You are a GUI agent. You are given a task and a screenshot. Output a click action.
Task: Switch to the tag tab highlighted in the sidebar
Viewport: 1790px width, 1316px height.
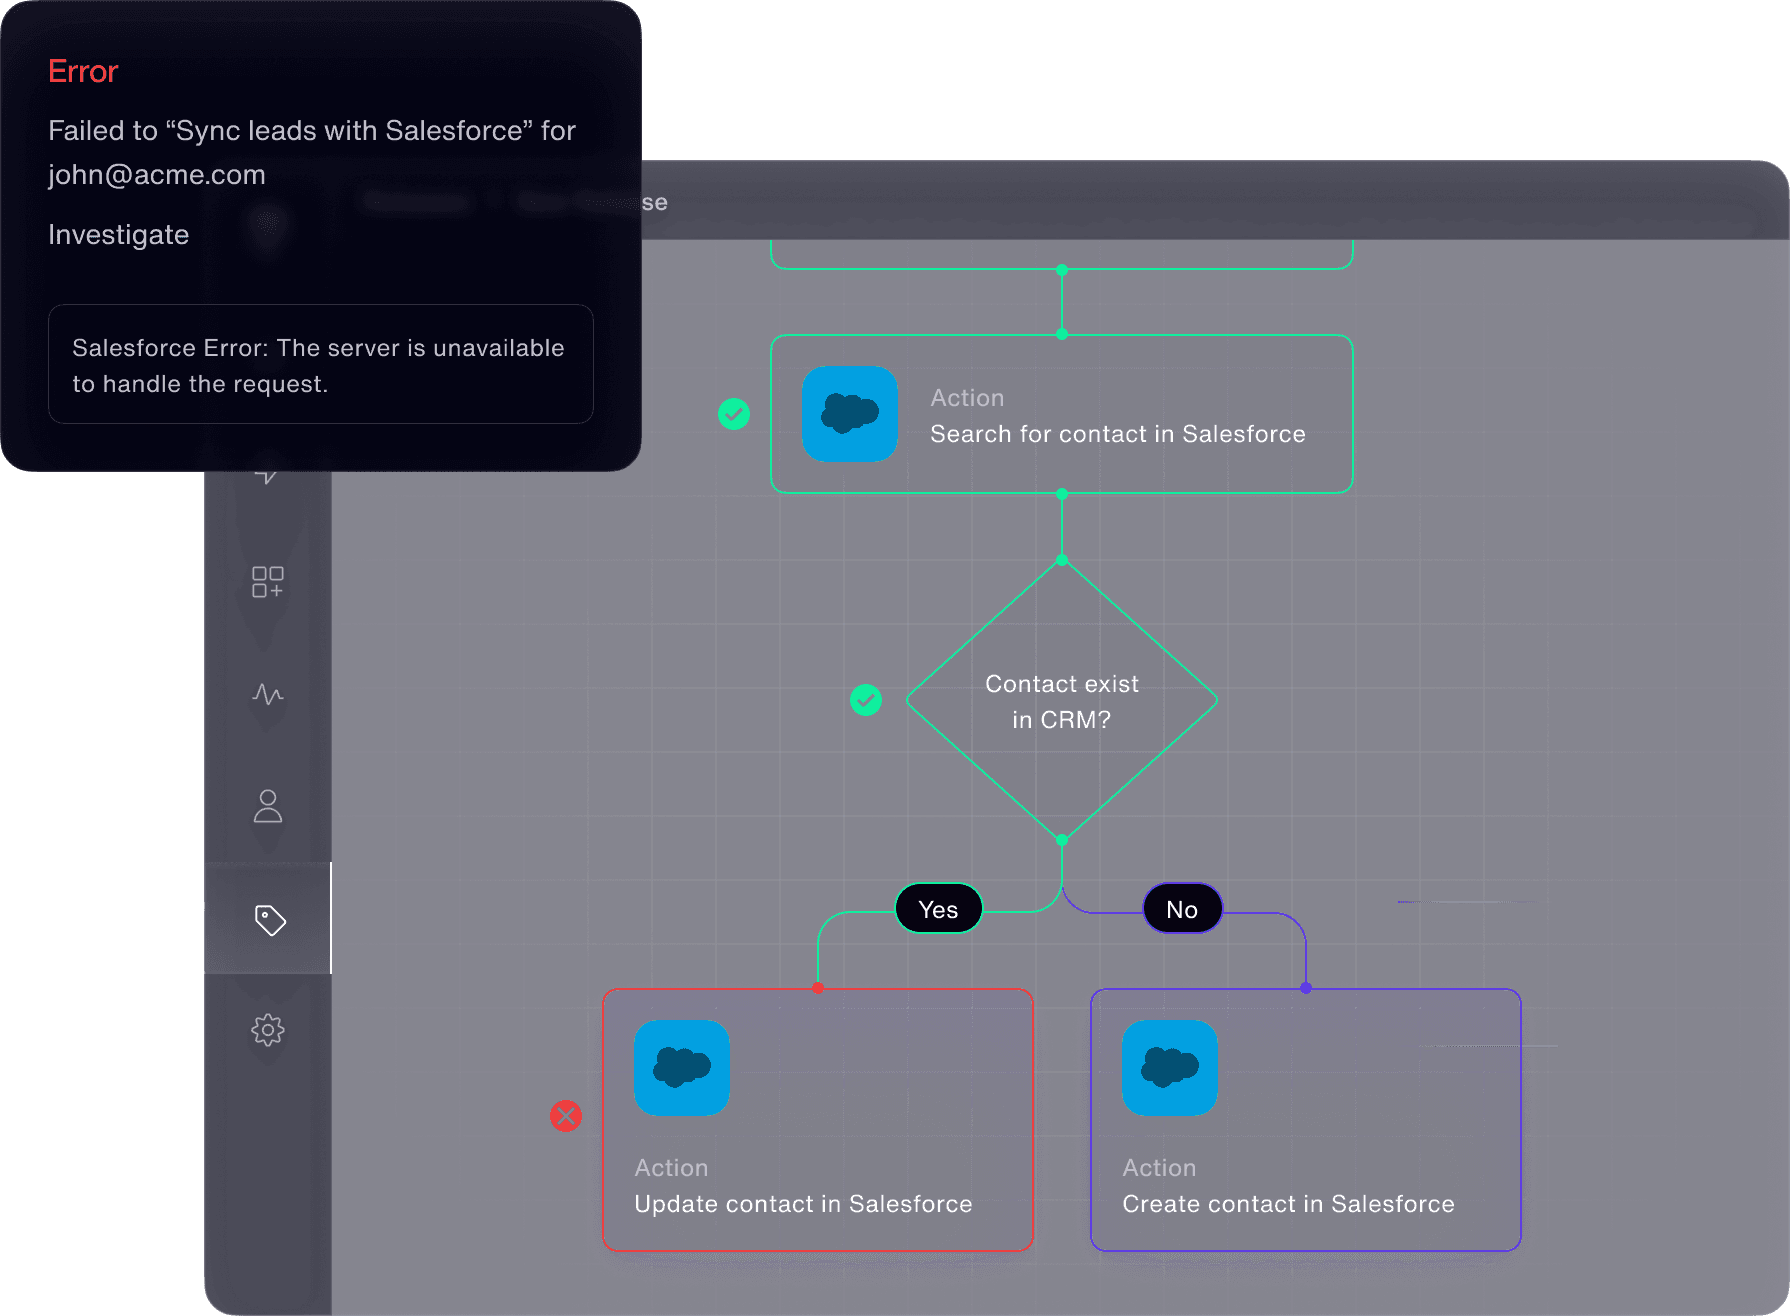pos(268,919)
